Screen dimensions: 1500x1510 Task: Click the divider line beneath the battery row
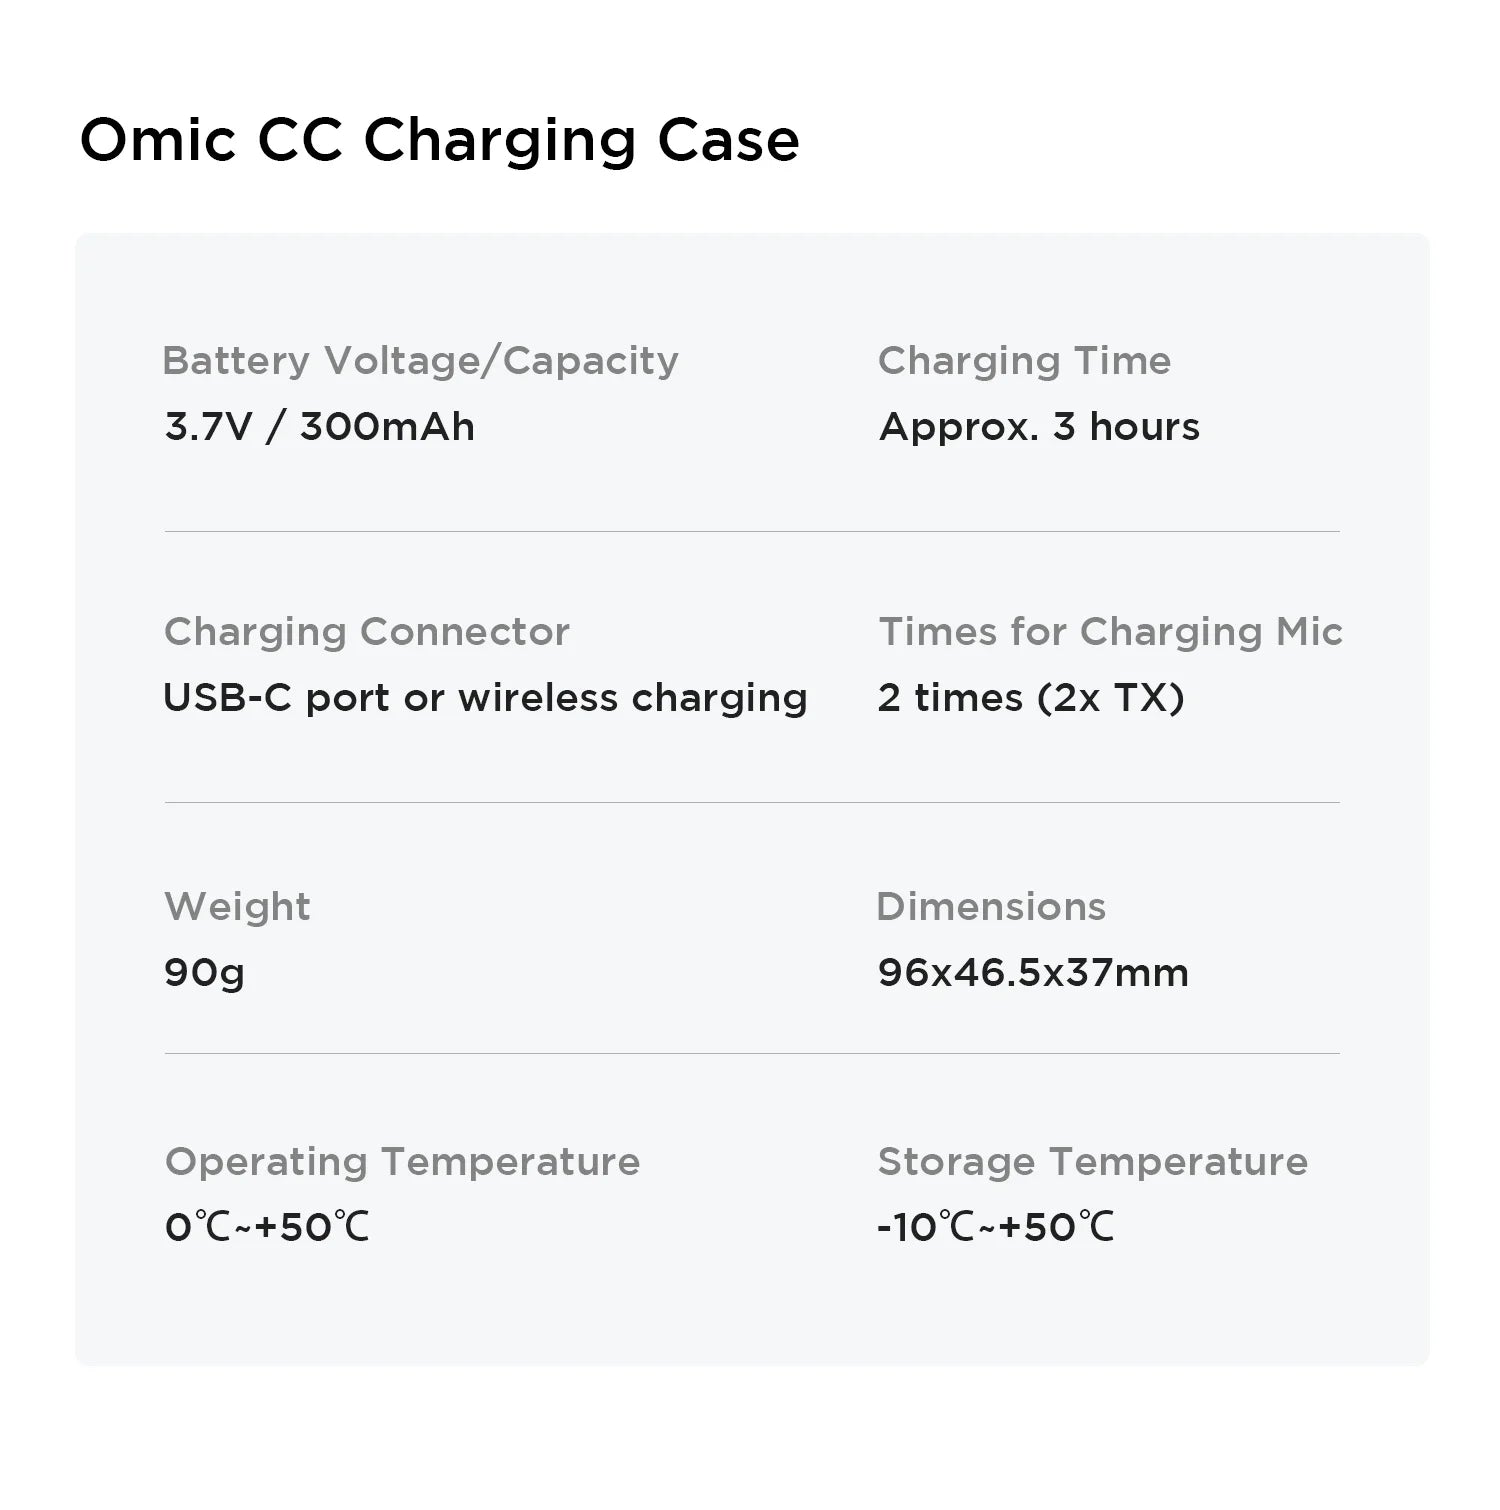(x=752, y=532)
